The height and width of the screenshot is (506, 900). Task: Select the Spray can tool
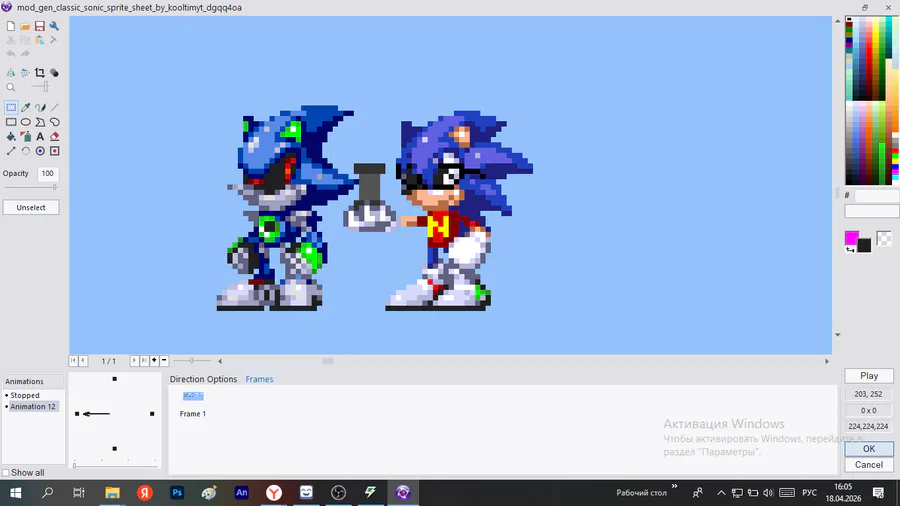[25, 137]
